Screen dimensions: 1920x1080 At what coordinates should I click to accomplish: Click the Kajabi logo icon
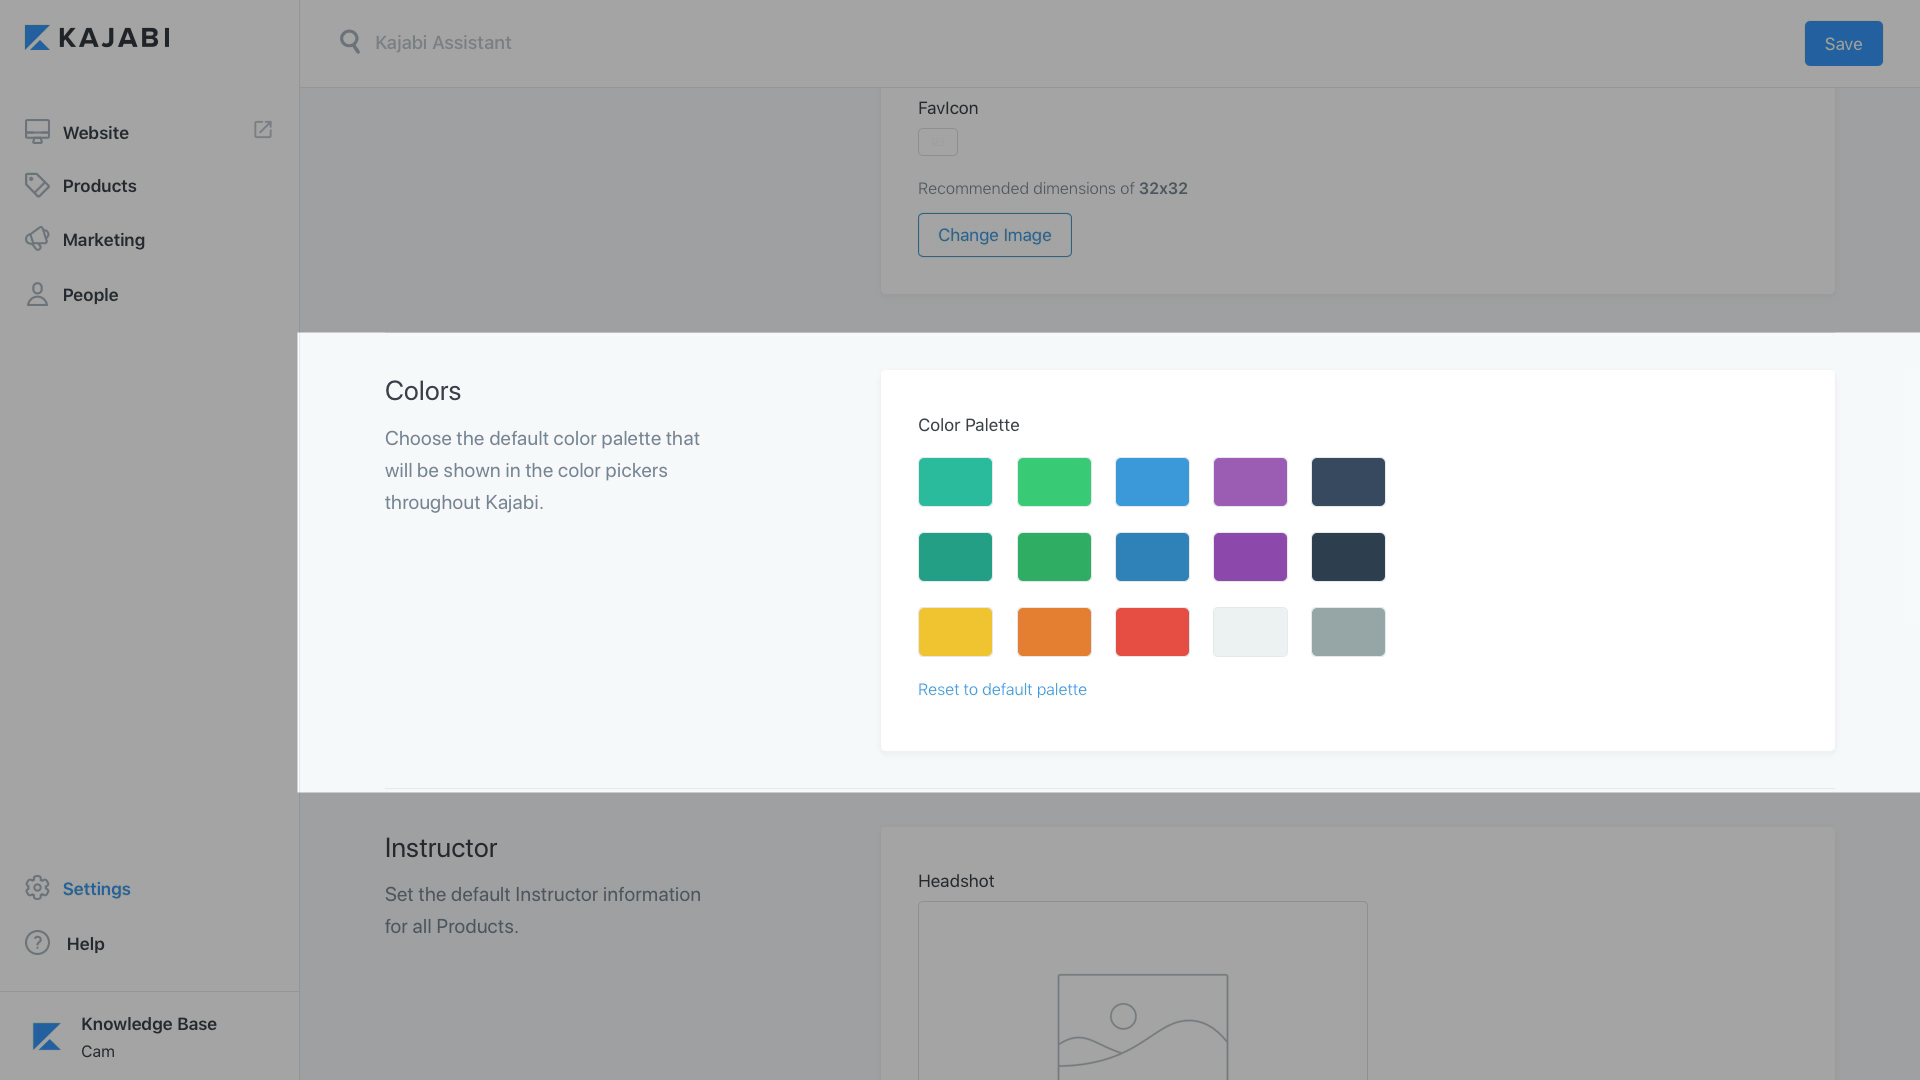point(37,38)
